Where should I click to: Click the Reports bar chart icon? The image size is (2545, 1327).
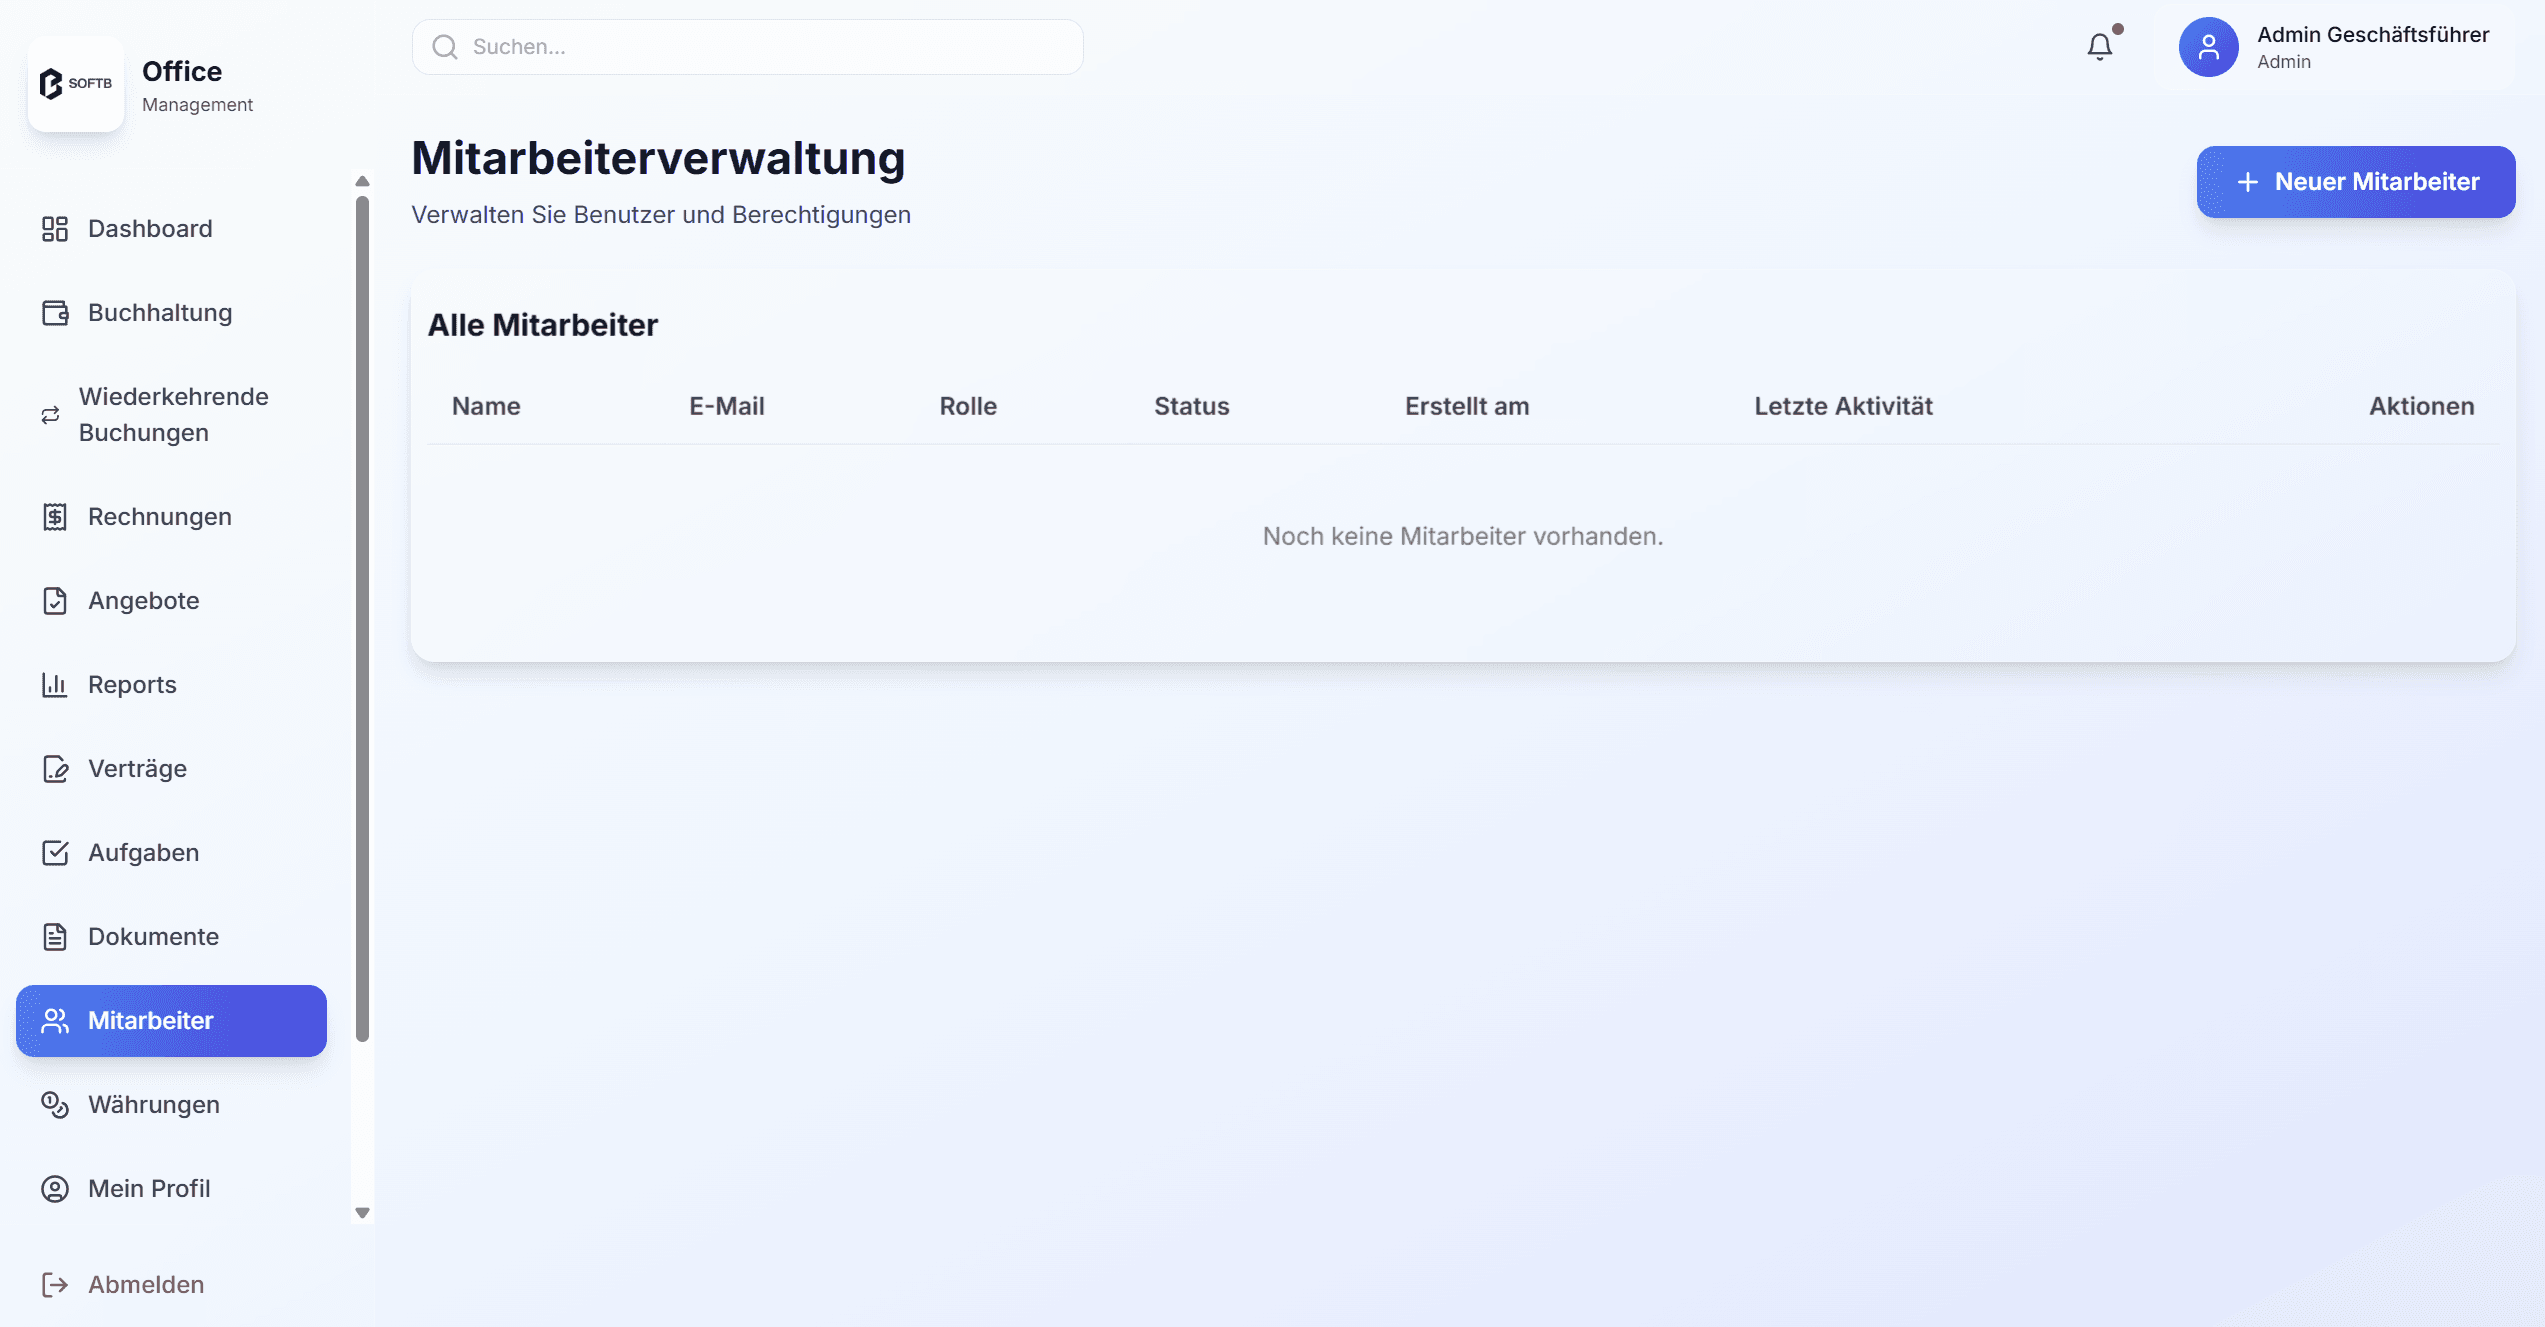pos(55,685)
